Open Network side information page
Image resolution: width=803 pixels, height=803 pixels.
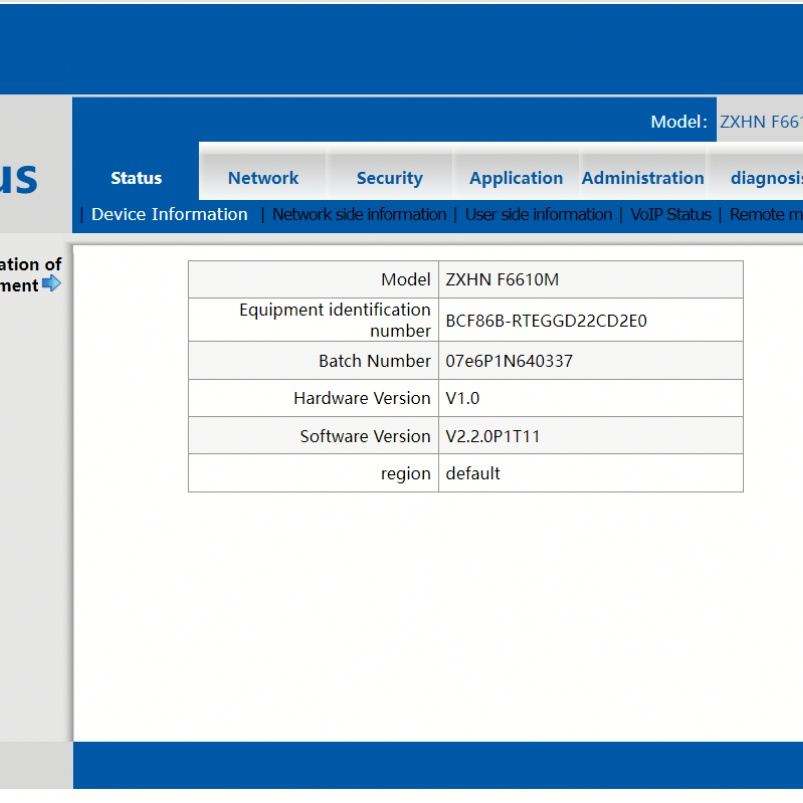[359, 214]
